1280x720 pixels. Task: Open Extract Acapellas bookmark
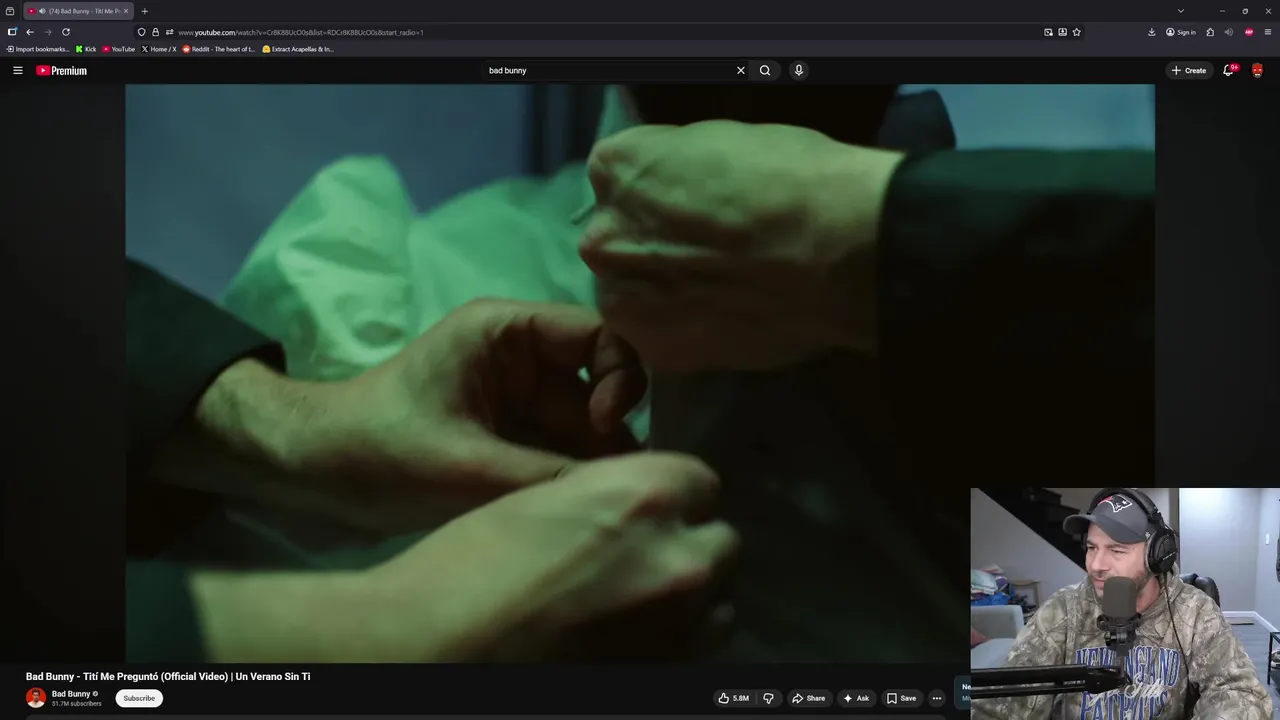click(297, 49)
